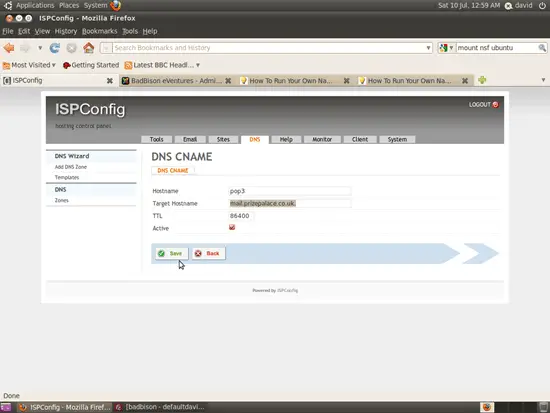This screenshot has width=550, height=413.
Task: Click Zones in the DNS sidebar
Action: [61, 200]
